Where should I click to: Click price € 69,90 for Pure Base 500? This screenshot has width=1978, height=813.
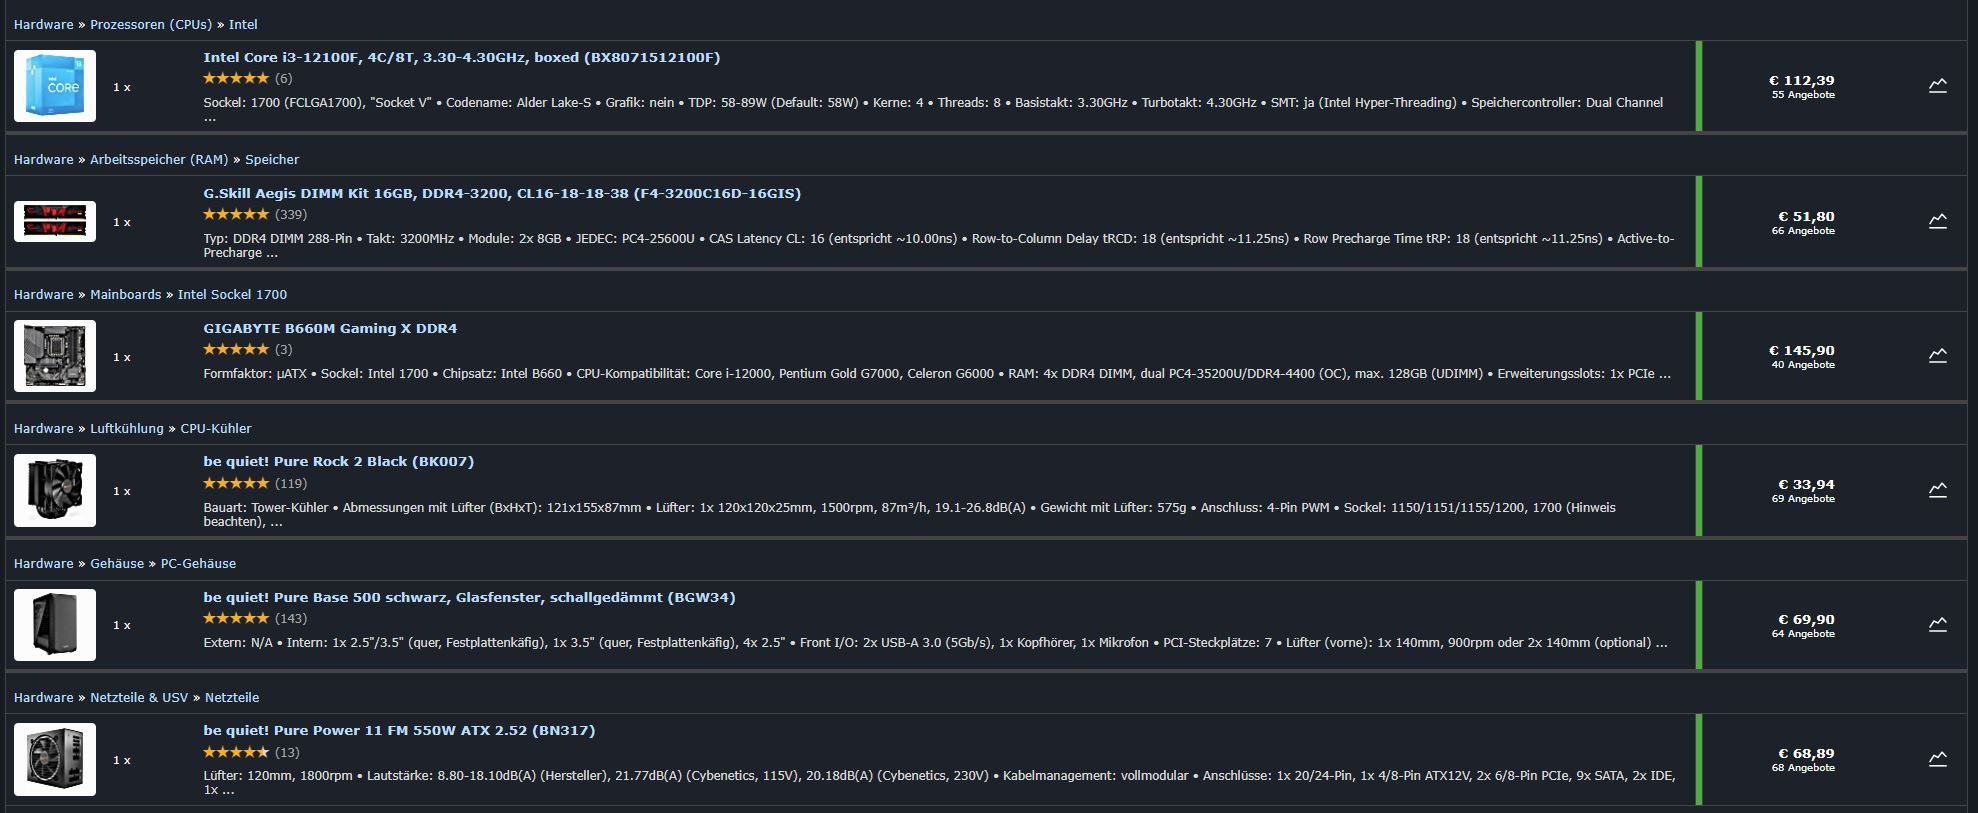pyautogui.click(x=1806, y=619)
